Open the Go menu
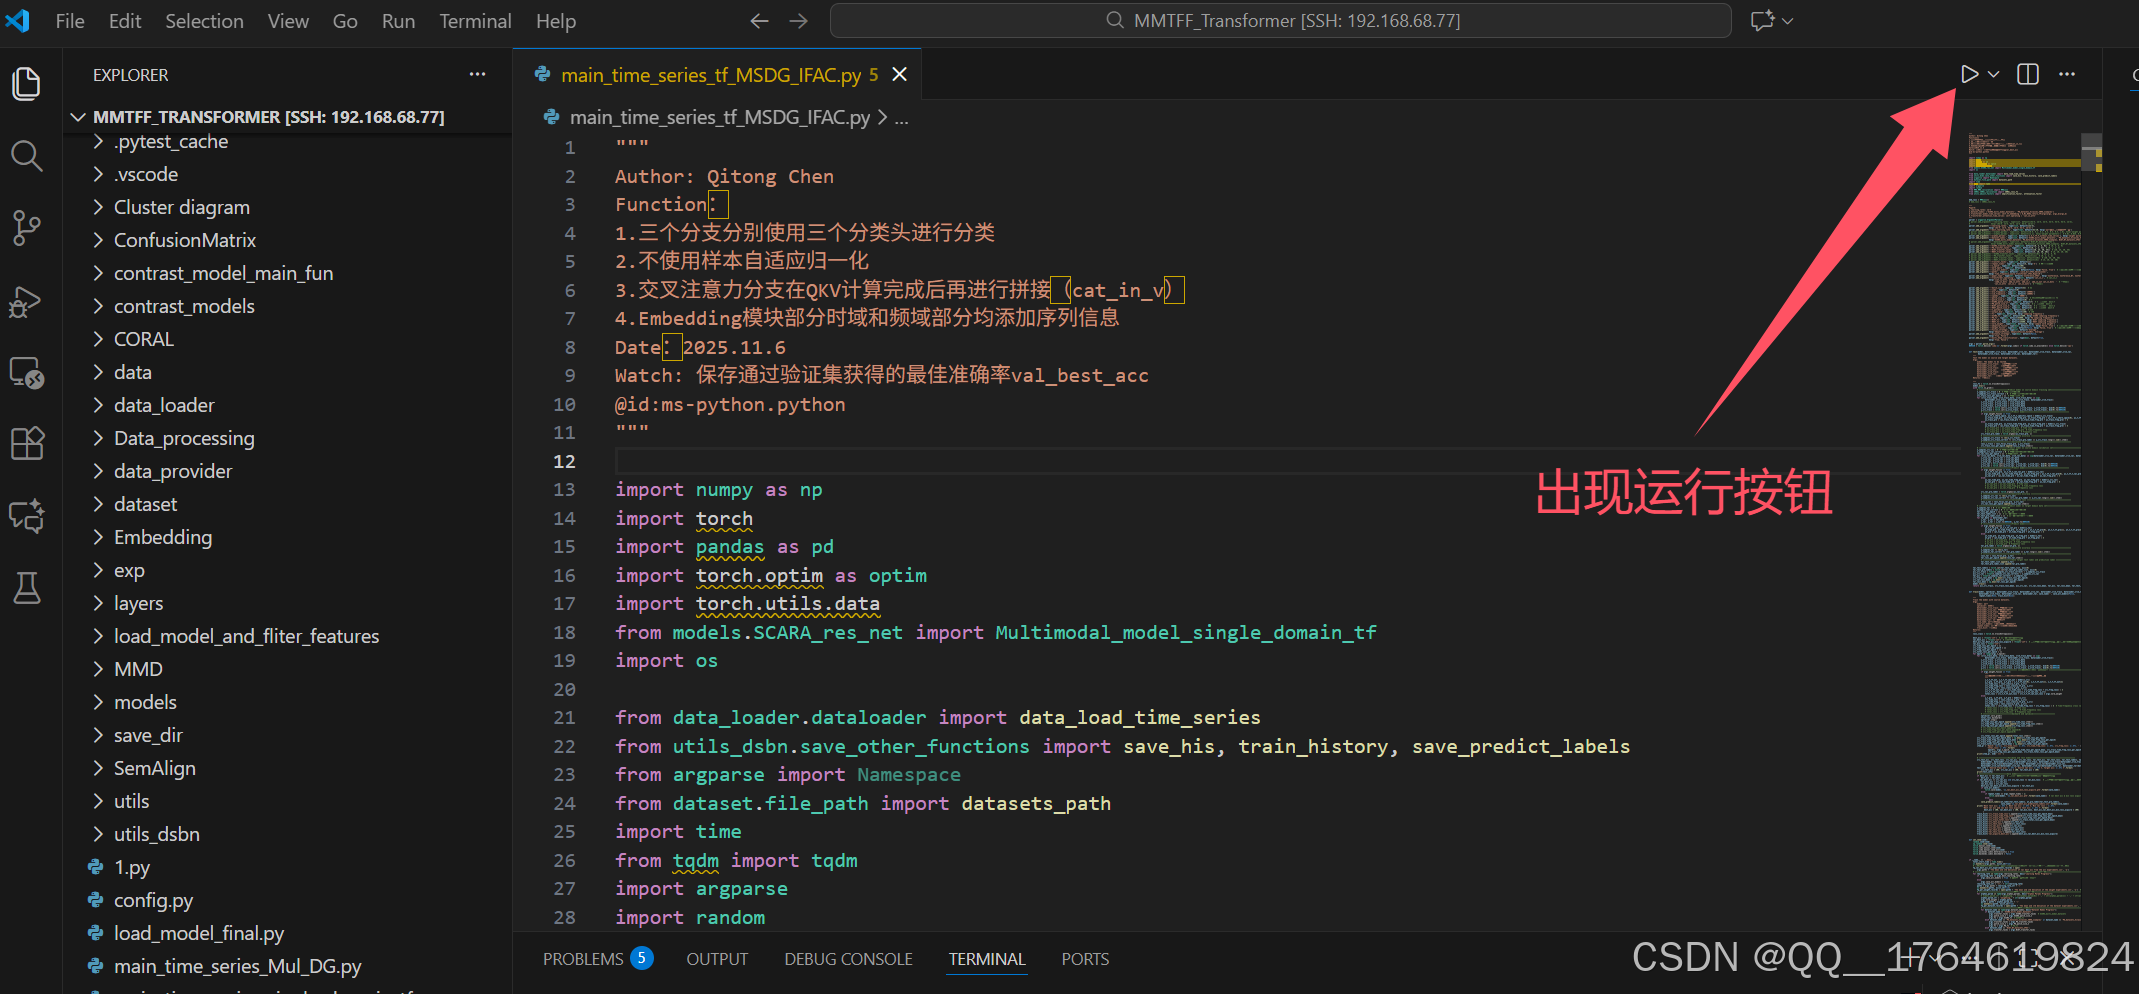Image resolution: width=2139 pixels, height=994 pixels. (345, 21)
